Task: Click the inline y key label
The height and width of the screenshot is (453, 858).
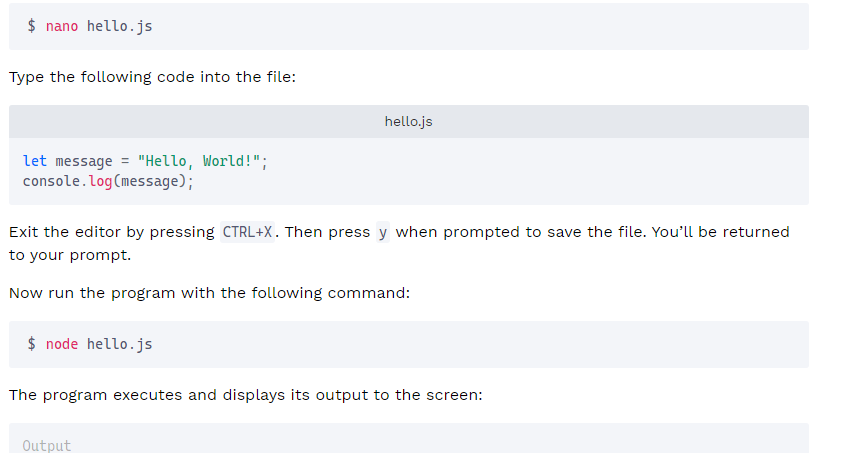Action: 382,232
